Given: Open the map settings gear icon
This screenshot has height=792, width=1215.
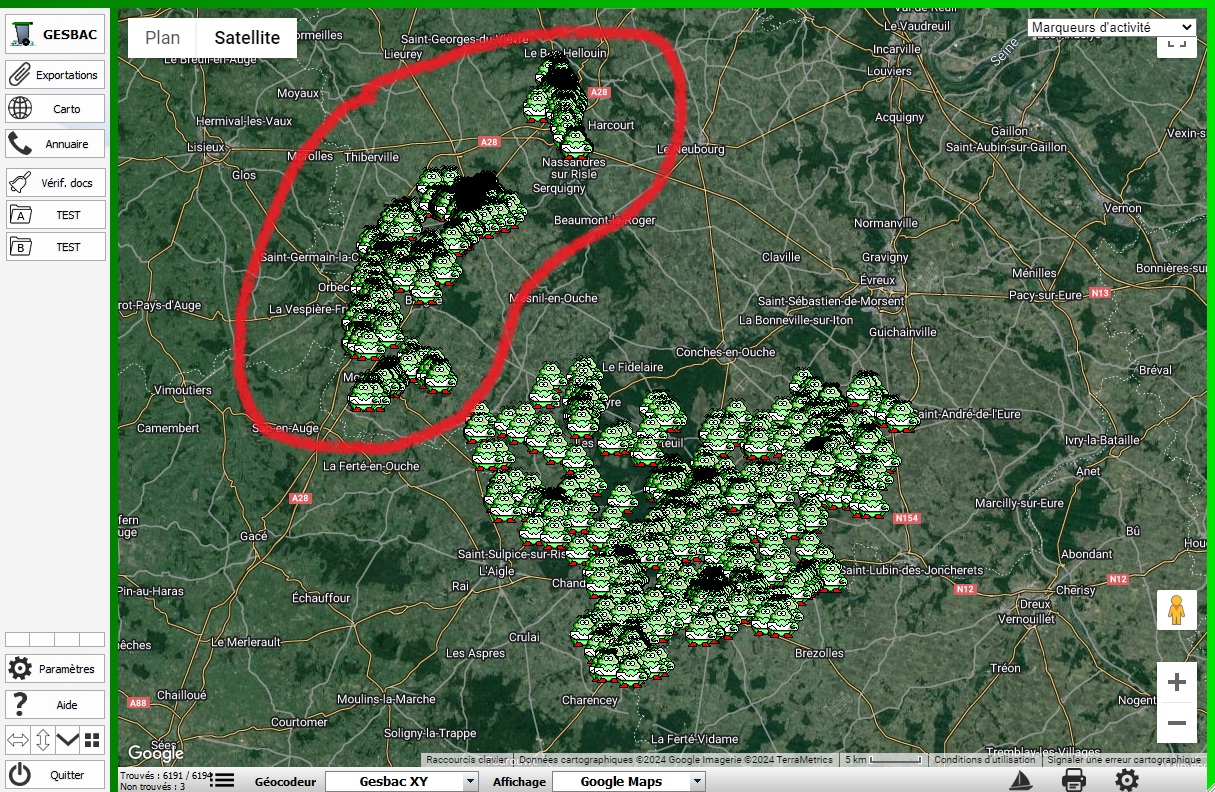Looking at the screenshot, I should tap(1127, 781).
